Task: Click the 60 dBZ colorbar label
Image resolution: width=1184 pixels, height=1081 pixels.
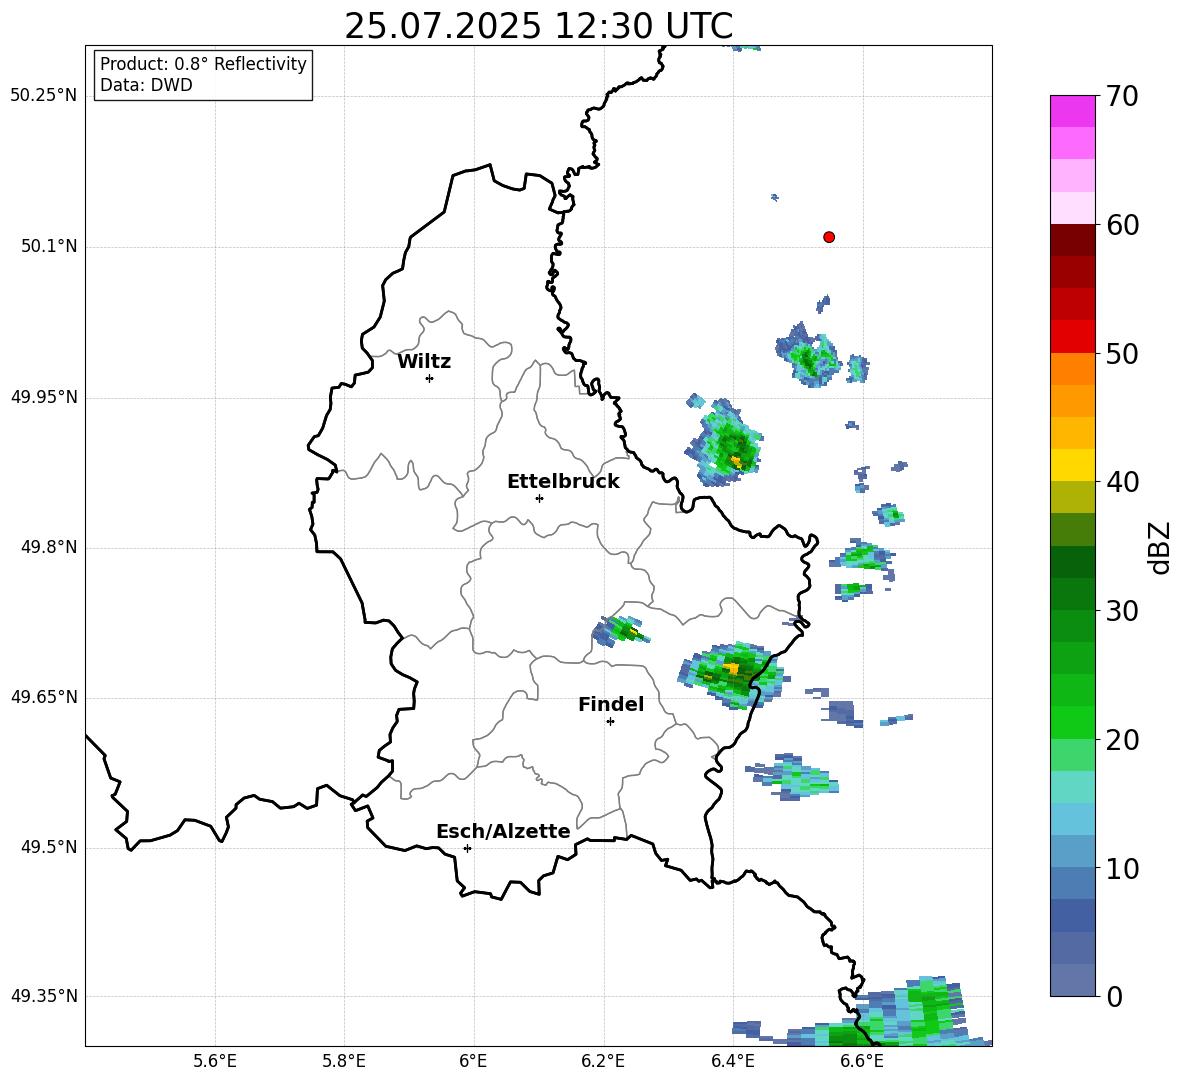Action: [1122, 225]
